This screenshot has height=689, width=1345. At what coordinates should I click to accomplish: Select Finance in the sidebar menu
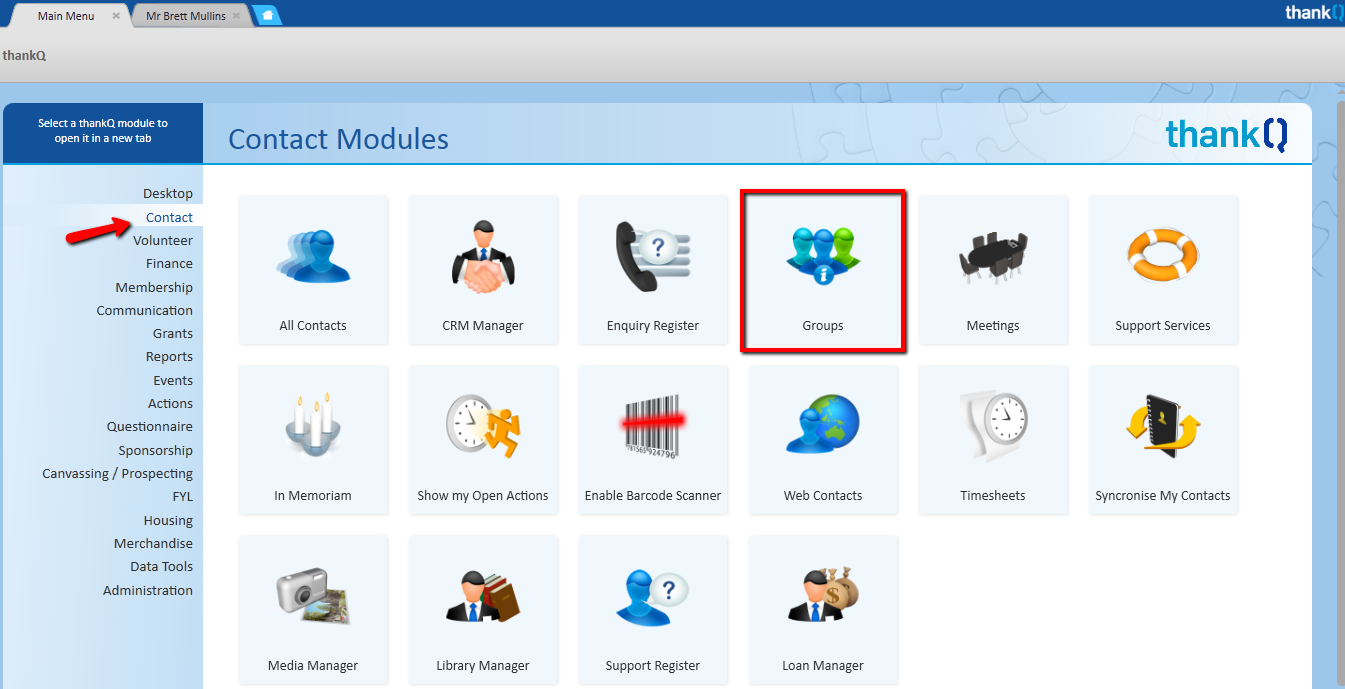pos(169,264)
